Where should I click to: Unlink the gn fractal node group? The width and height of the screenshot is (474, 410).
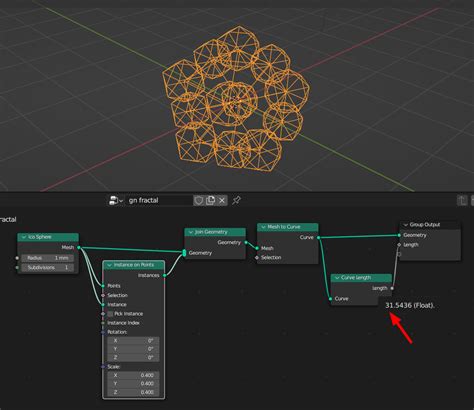coord(222,200)
